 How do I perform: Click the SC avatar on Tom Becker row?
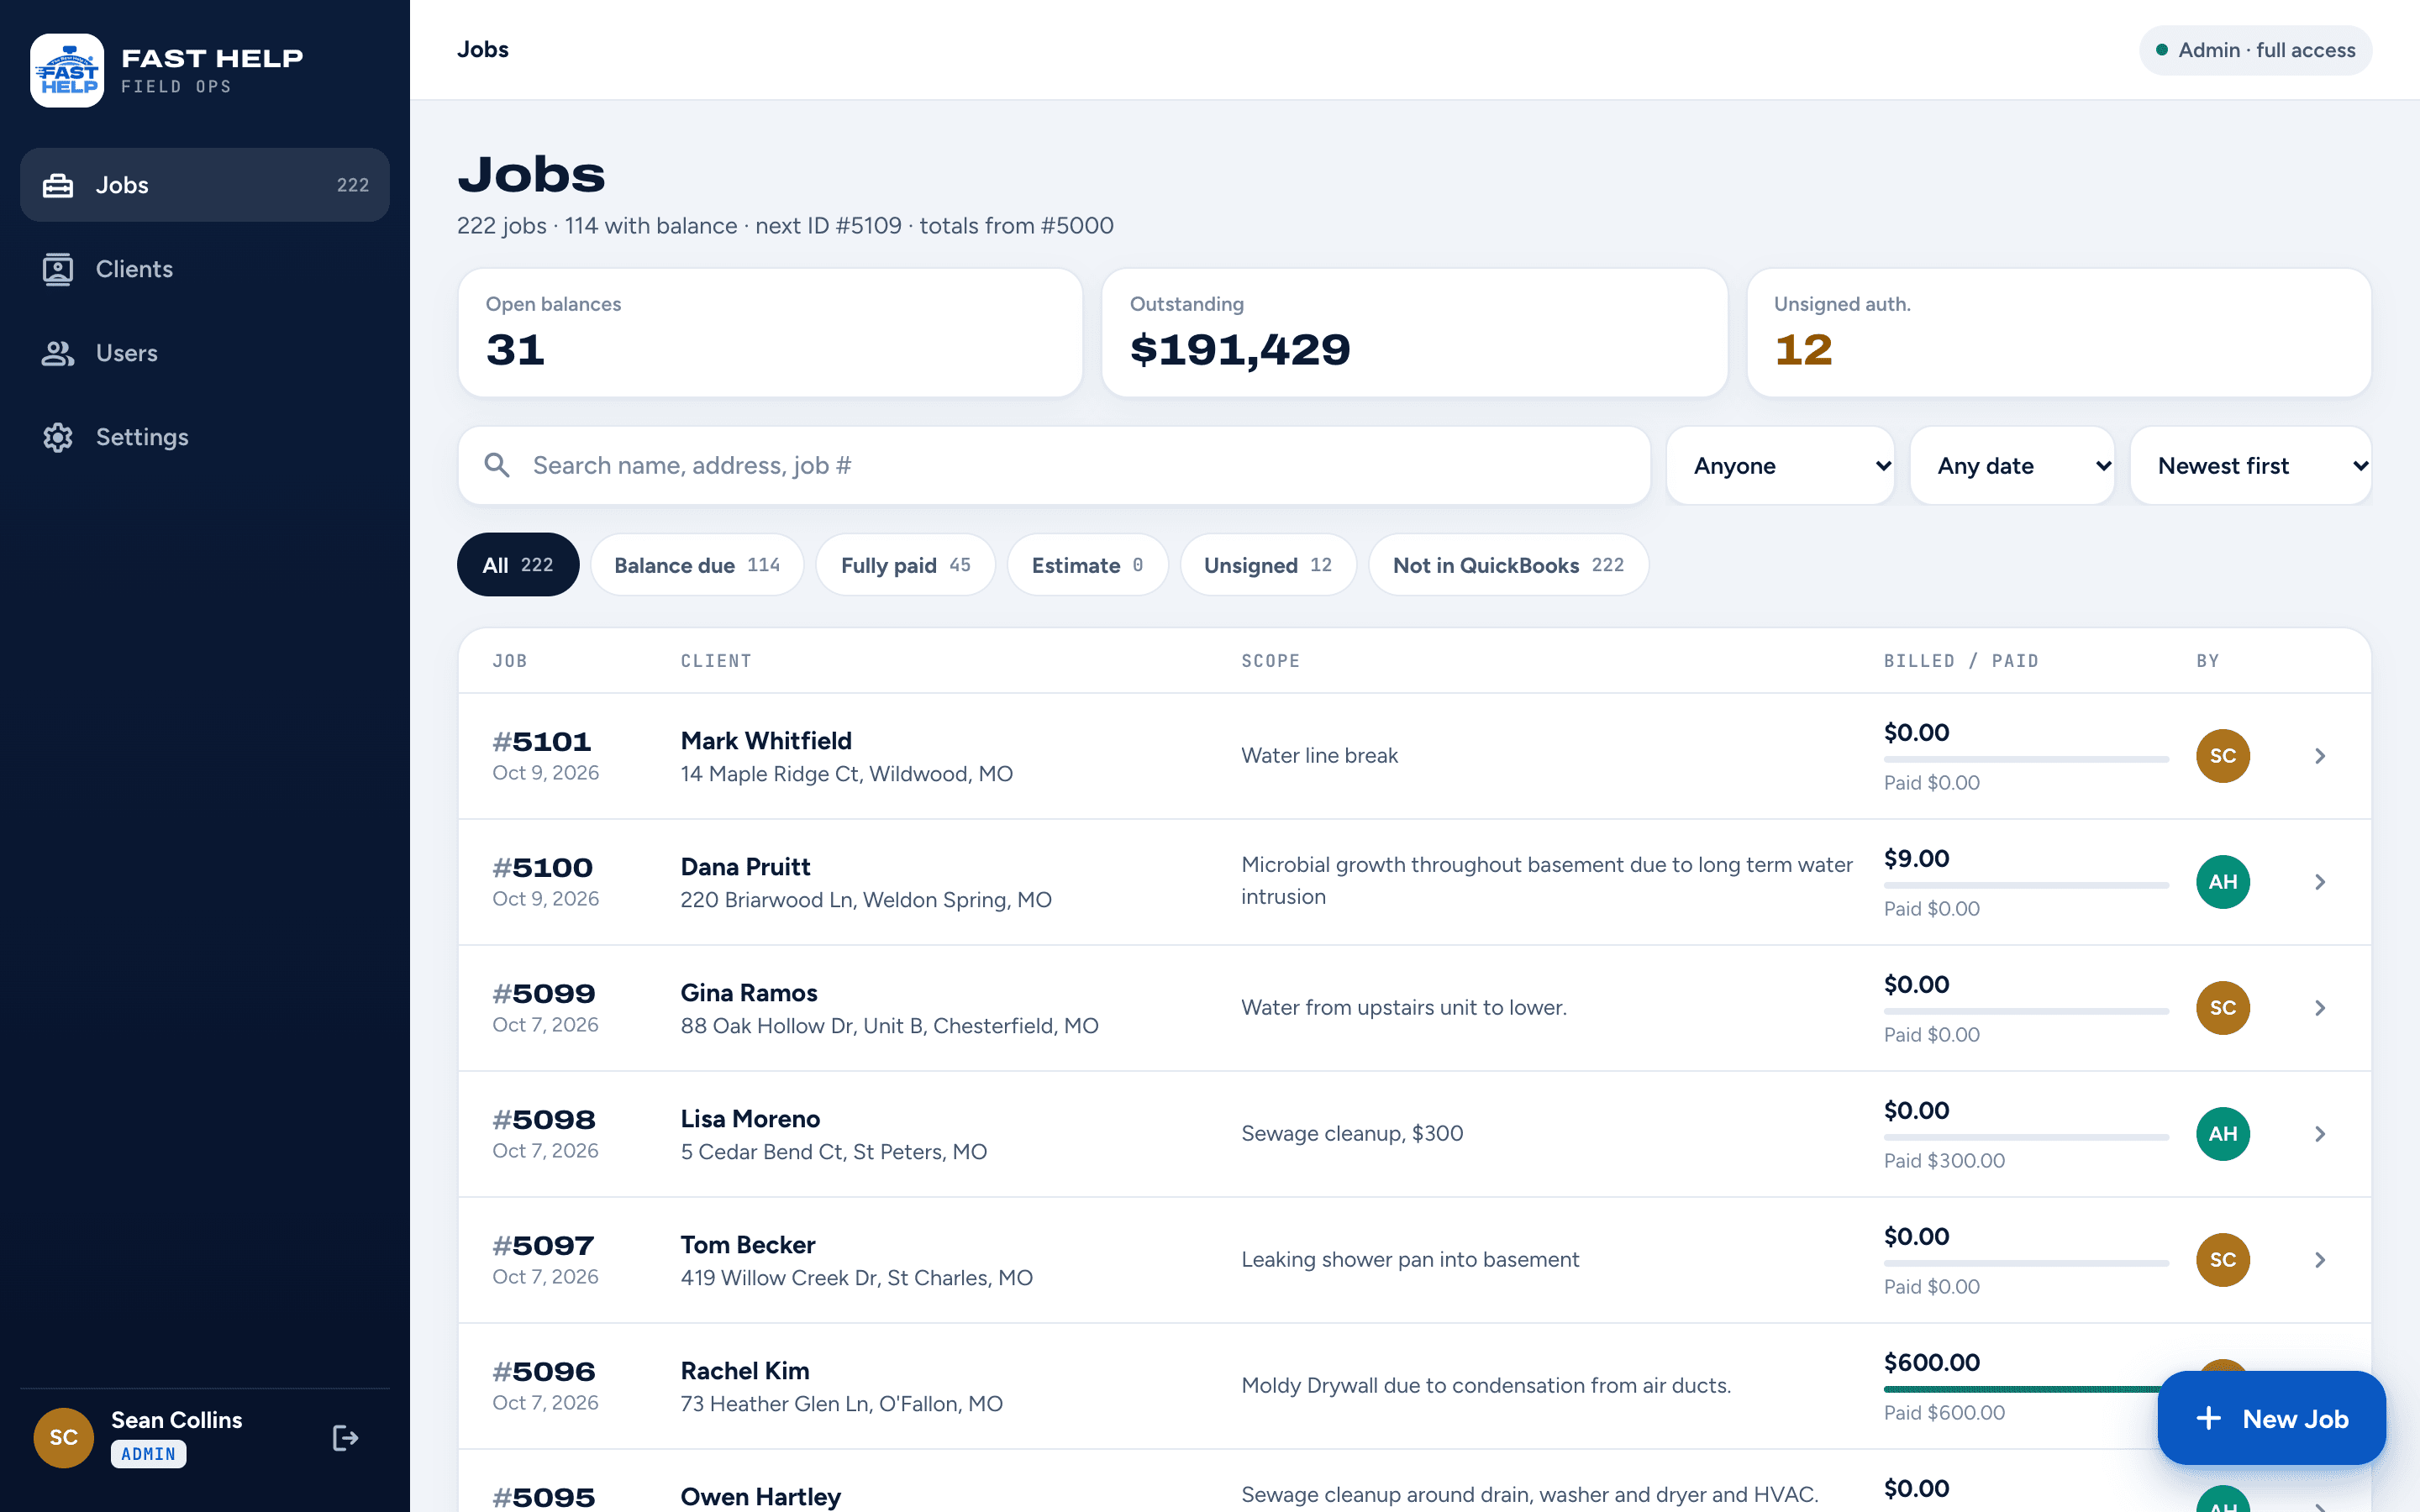pyautogui.click(x=2223, y=1260)
